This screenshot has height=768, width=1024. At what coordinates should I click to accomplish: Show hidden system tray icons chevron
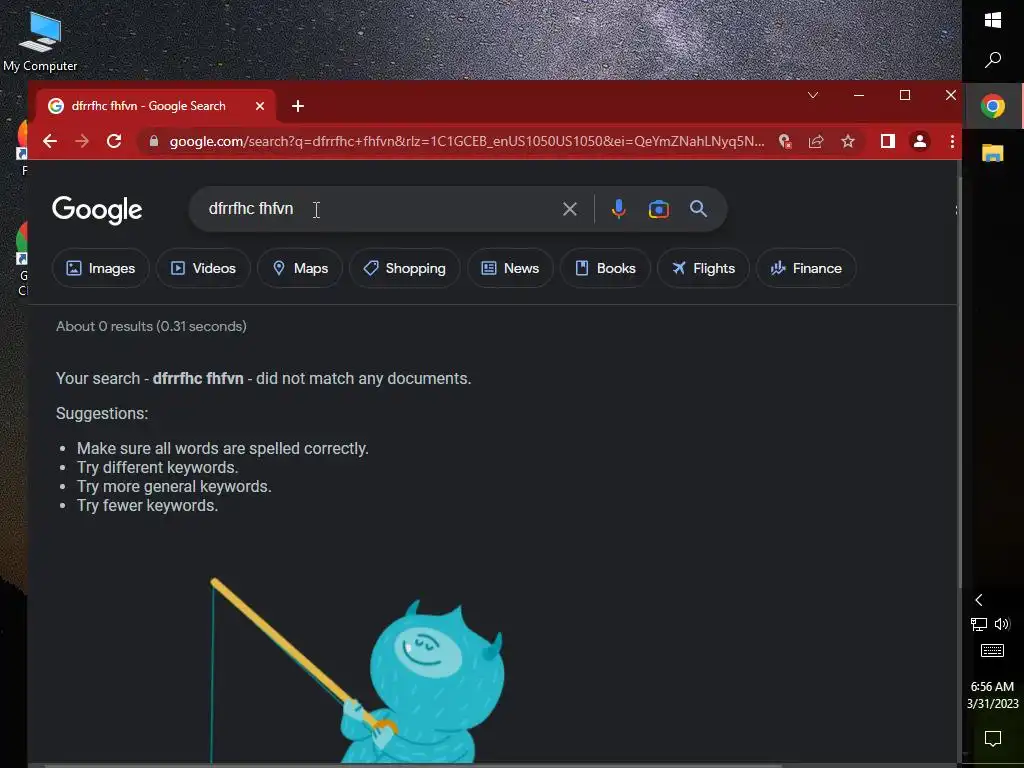(978, 600)
